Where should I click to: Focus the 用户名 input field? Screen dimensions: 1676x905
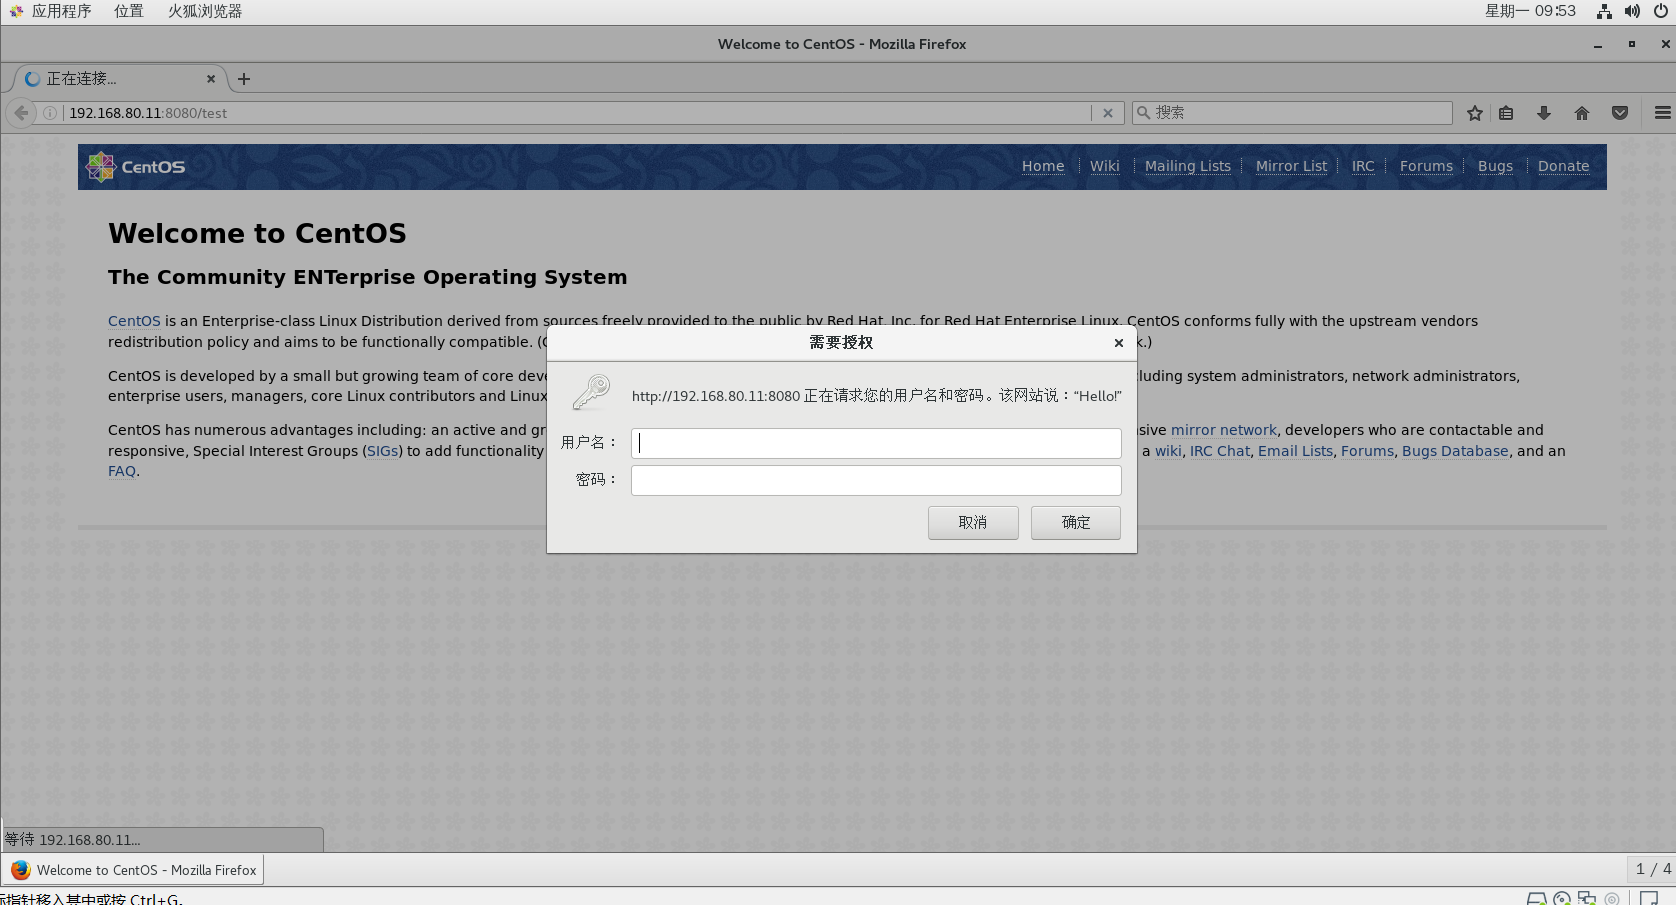click(876, 443)
